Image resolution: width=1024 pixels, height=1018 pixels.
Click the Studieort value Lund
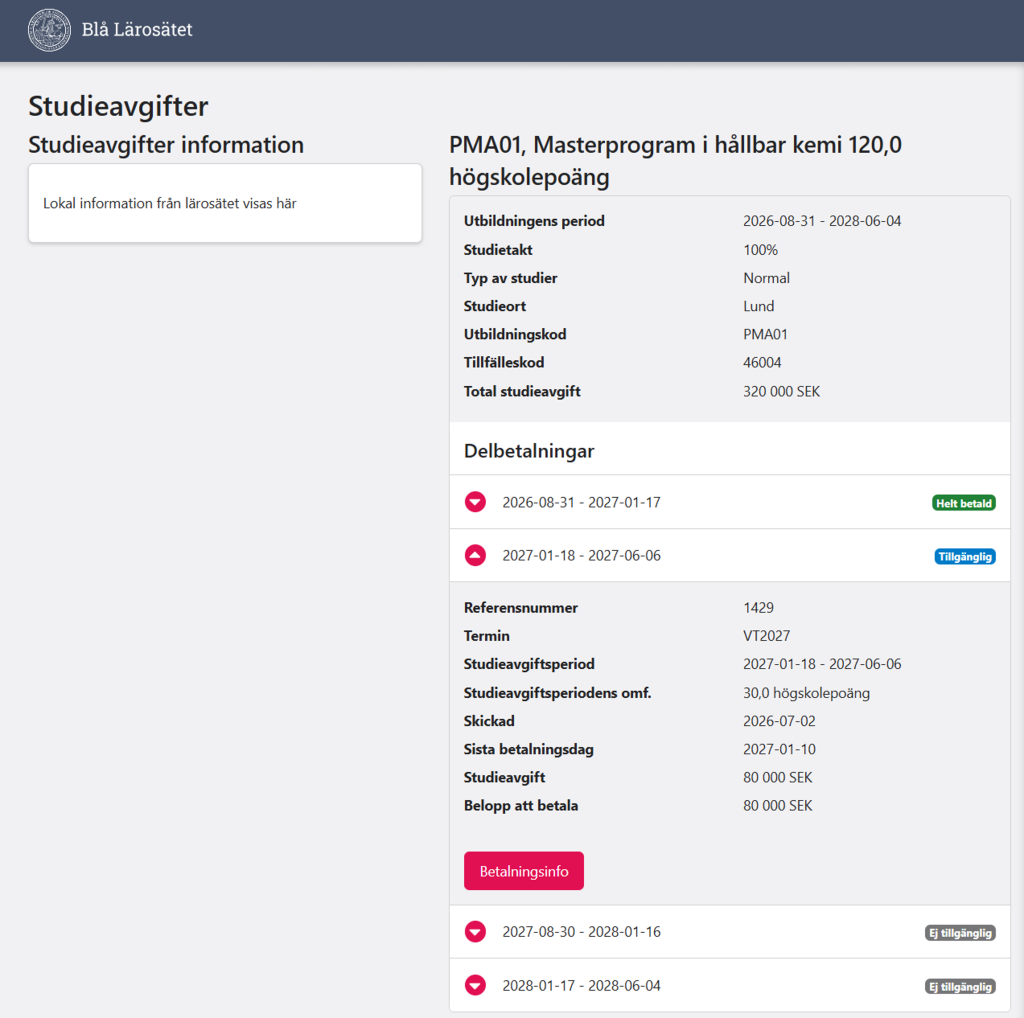(758, 306)
